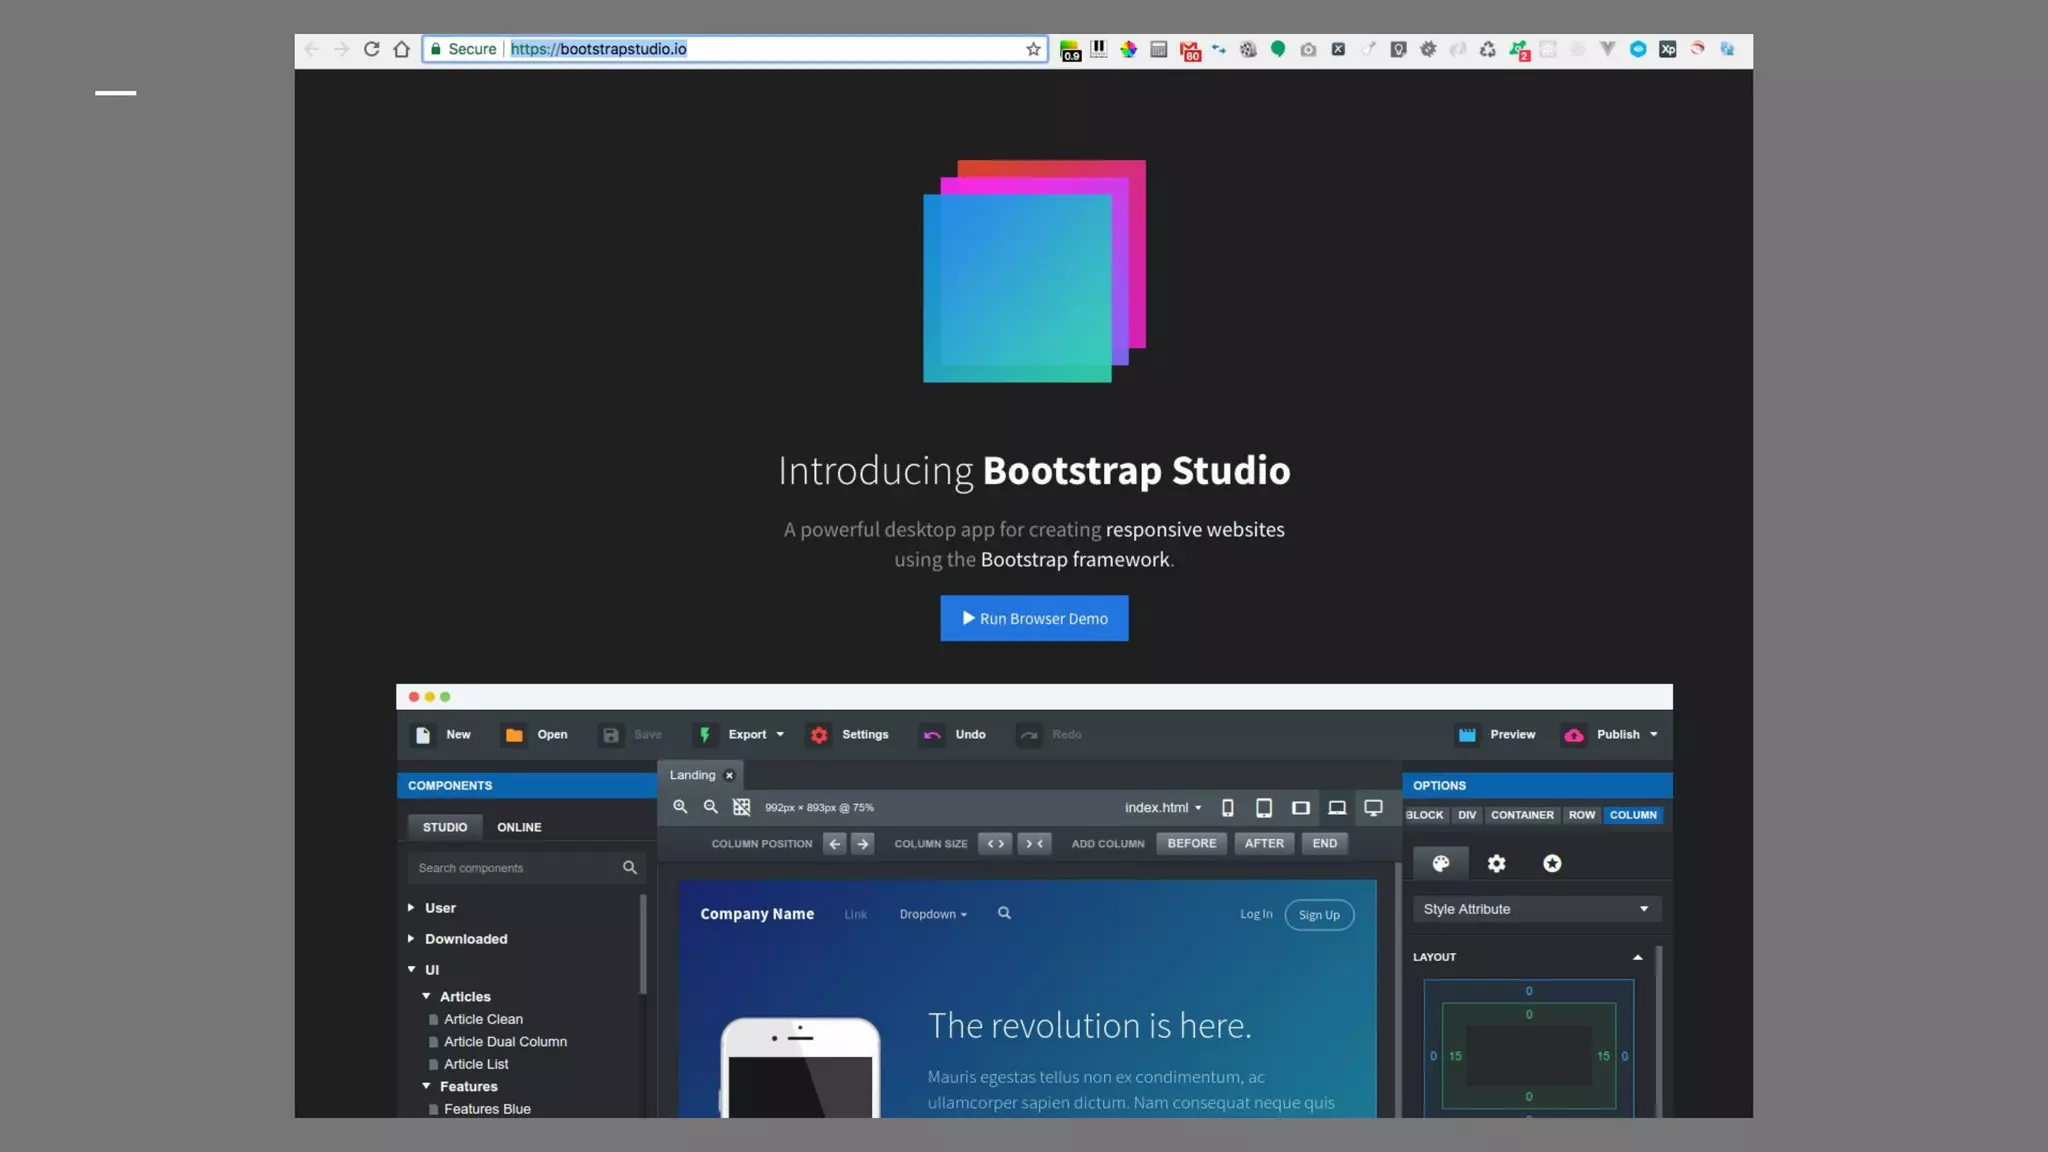Open Settings with the red gear icon

point(819,735)
